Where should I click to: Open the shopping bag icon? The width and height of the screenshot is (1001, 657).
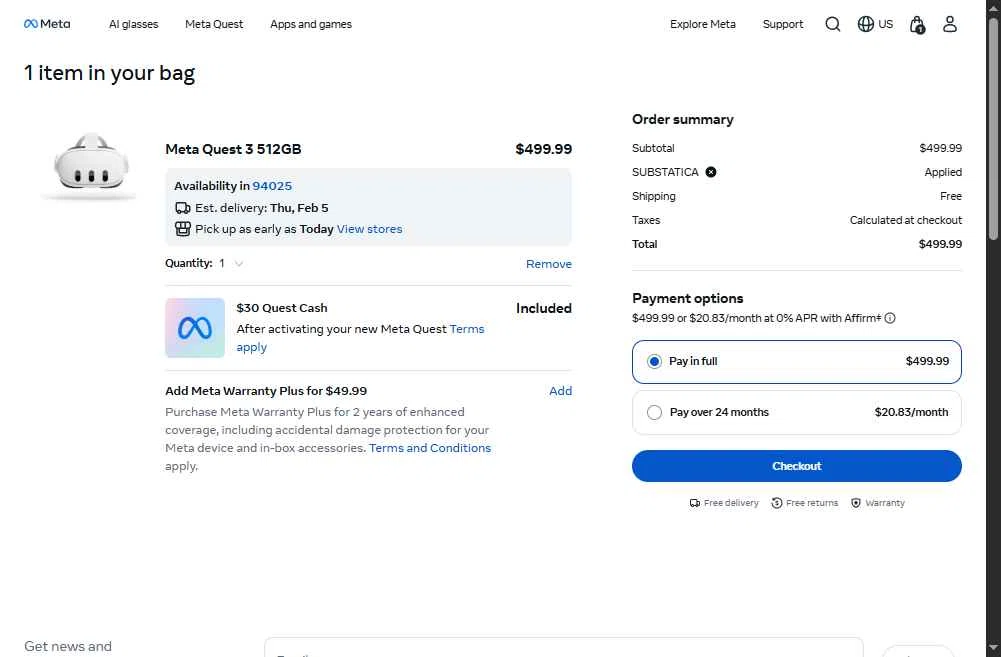pos(917,25)
